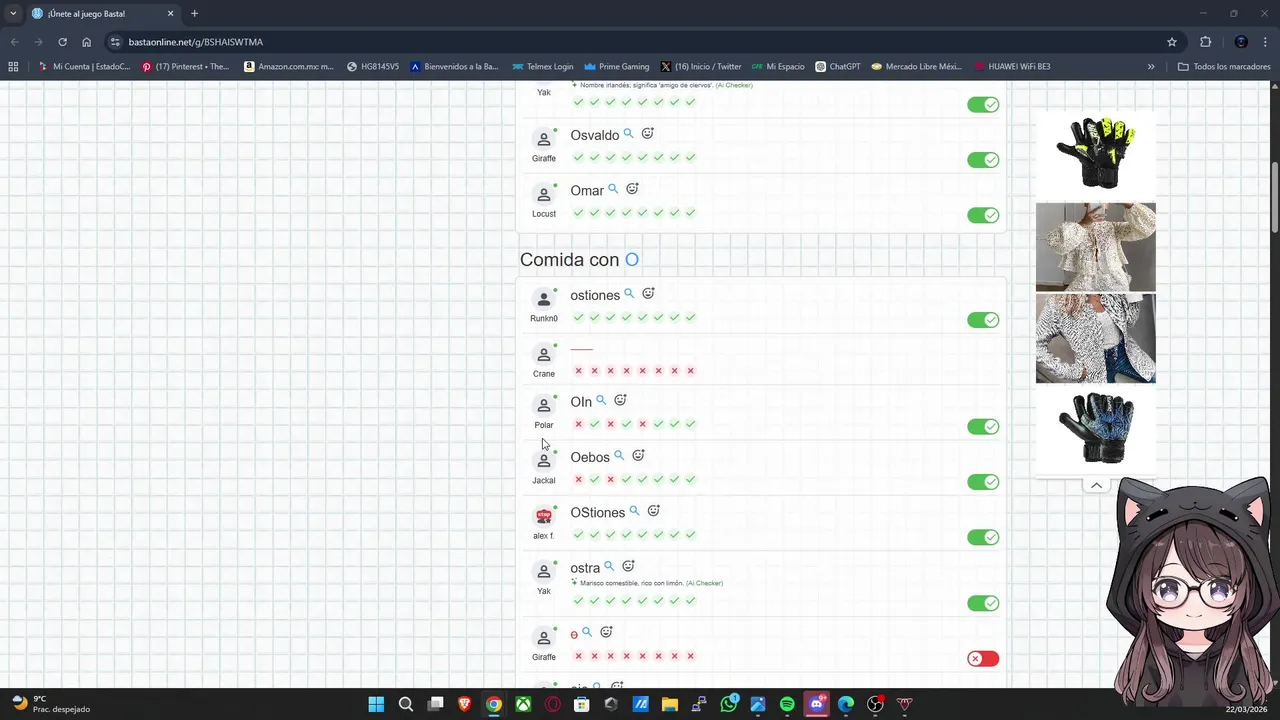Image resolution: width=1280 pixels, height=720 pixels.
Task: Open the HUAWEI WiFi BE3 bookmark
Action: [x=1012, y=67]
